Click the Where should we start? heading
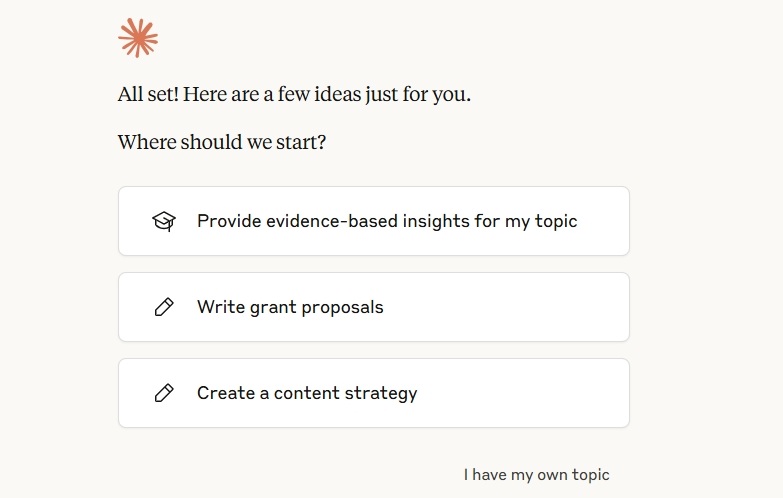The width and height of the screenshot is (783, 498). 222,142
